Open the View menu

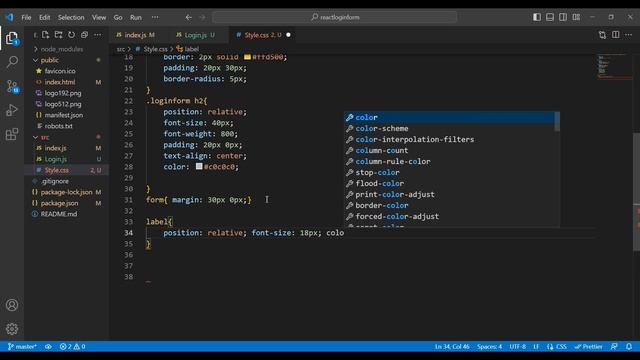[99, 17]
